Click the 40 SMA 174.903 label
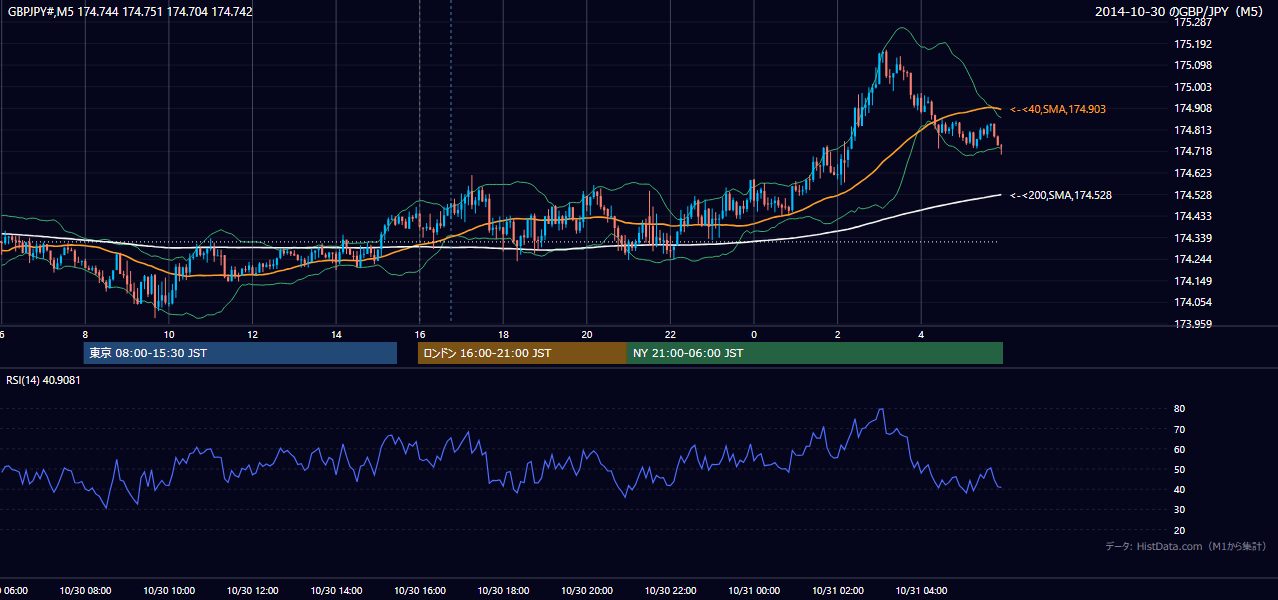Screen dimensions: 1278x600 pos(1058,109)
